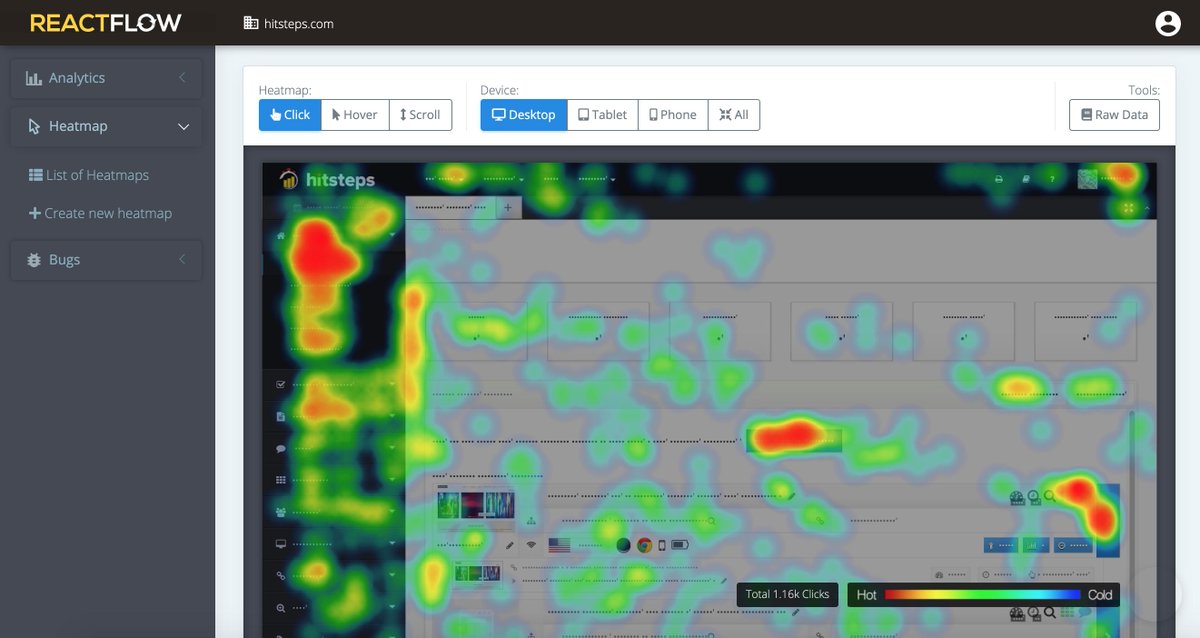Click the screenshot thumbnails in preview row
Image resolution: width=1200 pixels, height=638 pixels.
(x=476, y=505)
